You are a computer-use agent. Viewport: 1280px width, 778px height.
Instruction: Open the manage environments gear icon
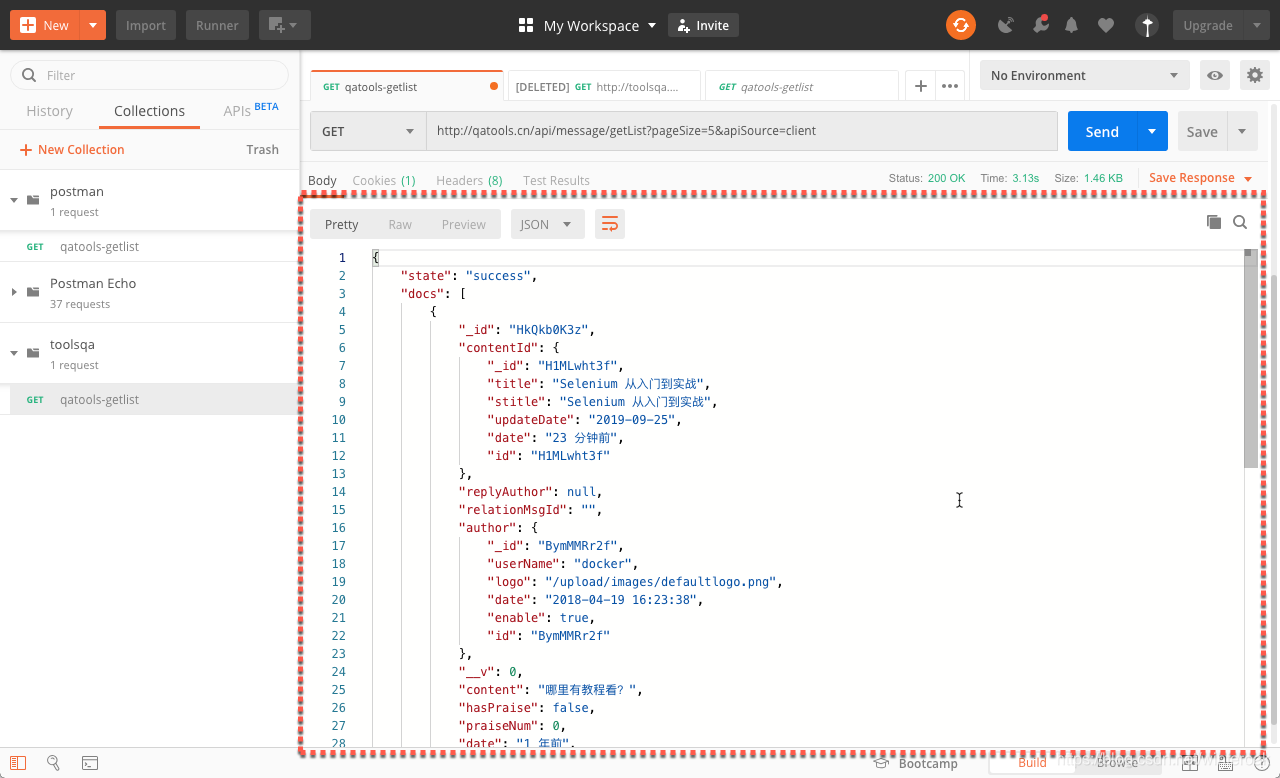(x=1254, y=75)
